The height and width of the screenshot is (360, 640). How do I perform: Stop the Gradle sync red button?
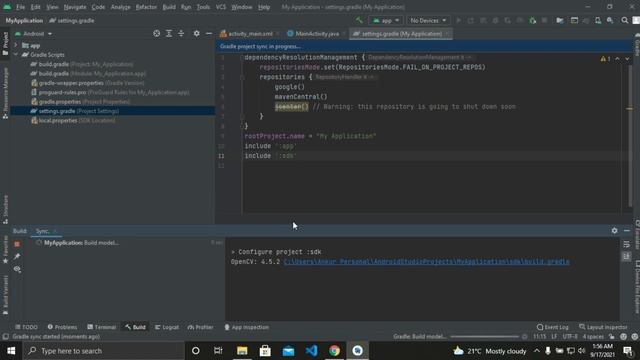(17, 244)
